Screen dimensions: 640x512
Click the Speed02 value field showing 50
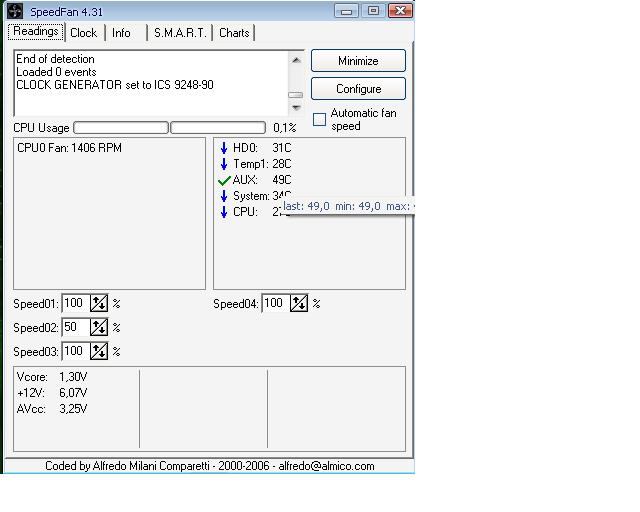click(x=76, y=327)
